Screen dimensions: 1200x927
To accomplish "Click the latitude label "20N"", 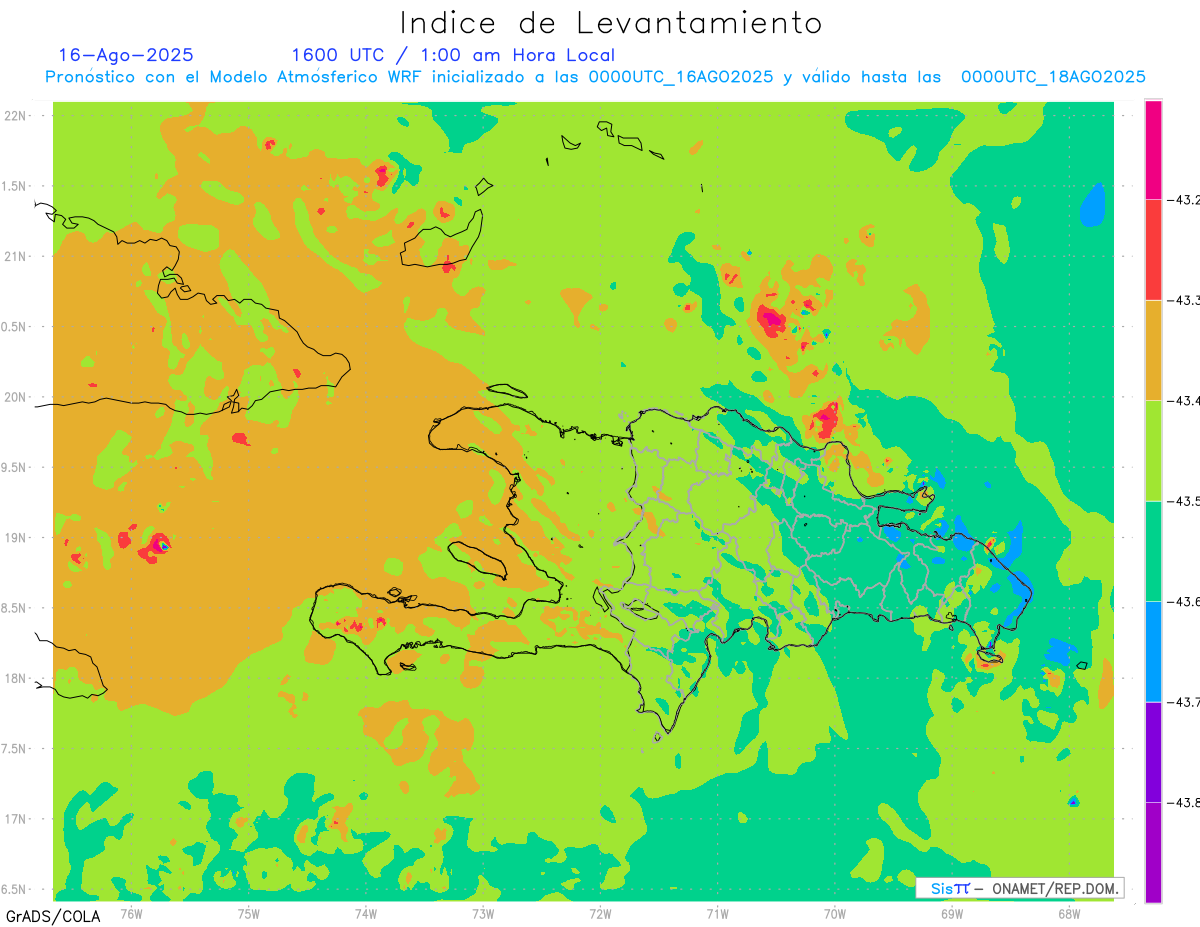I will tap(16, 397).
